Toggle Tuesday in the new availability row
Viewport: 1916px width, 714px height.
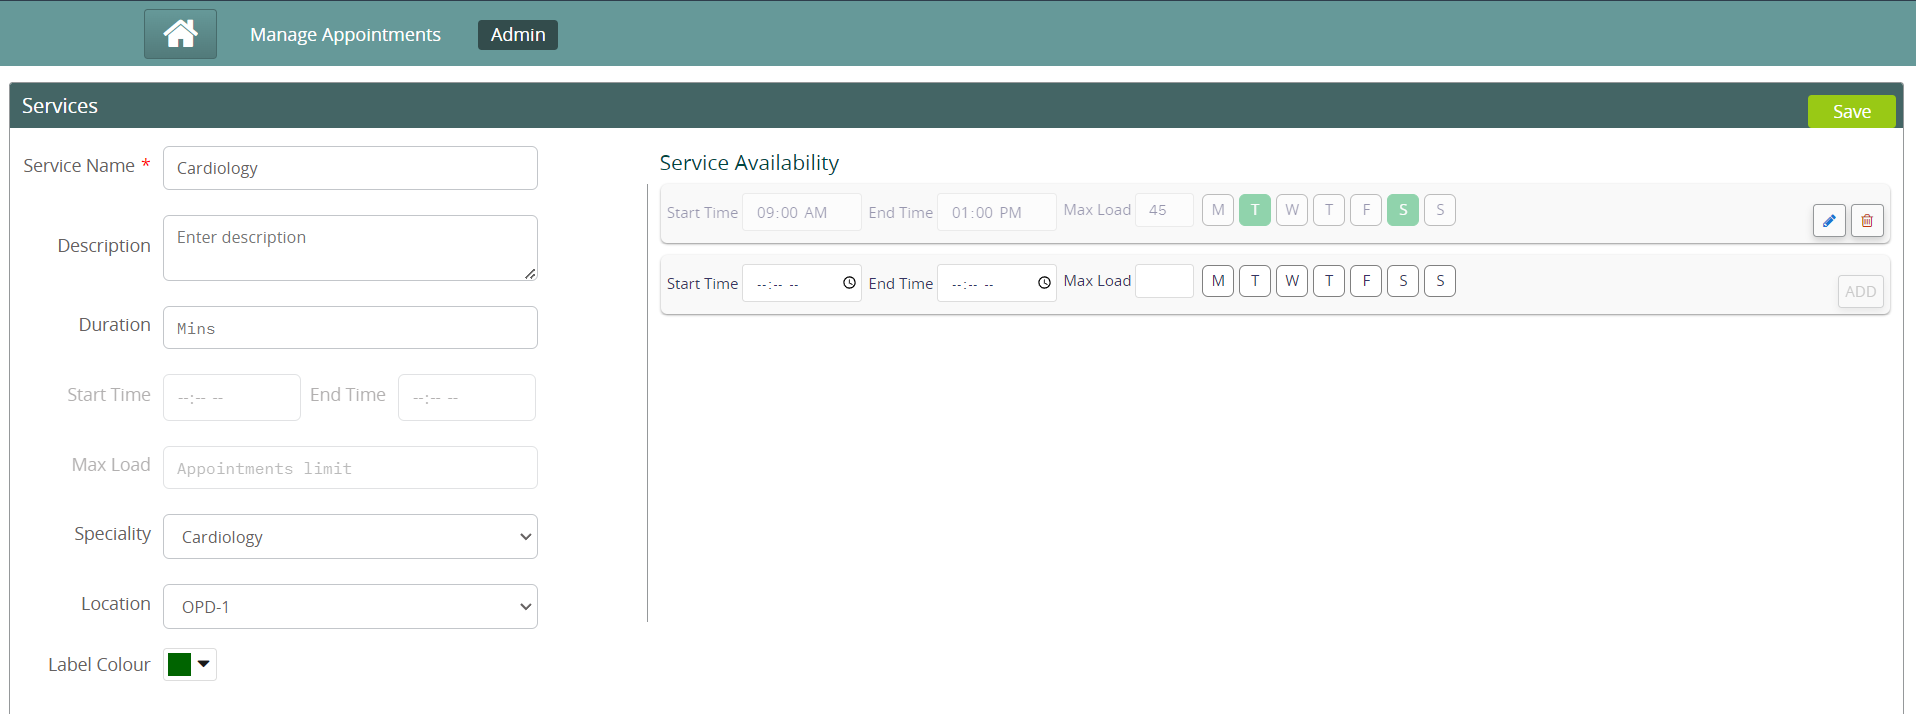pyautogui.click(x=1255, y=281)
